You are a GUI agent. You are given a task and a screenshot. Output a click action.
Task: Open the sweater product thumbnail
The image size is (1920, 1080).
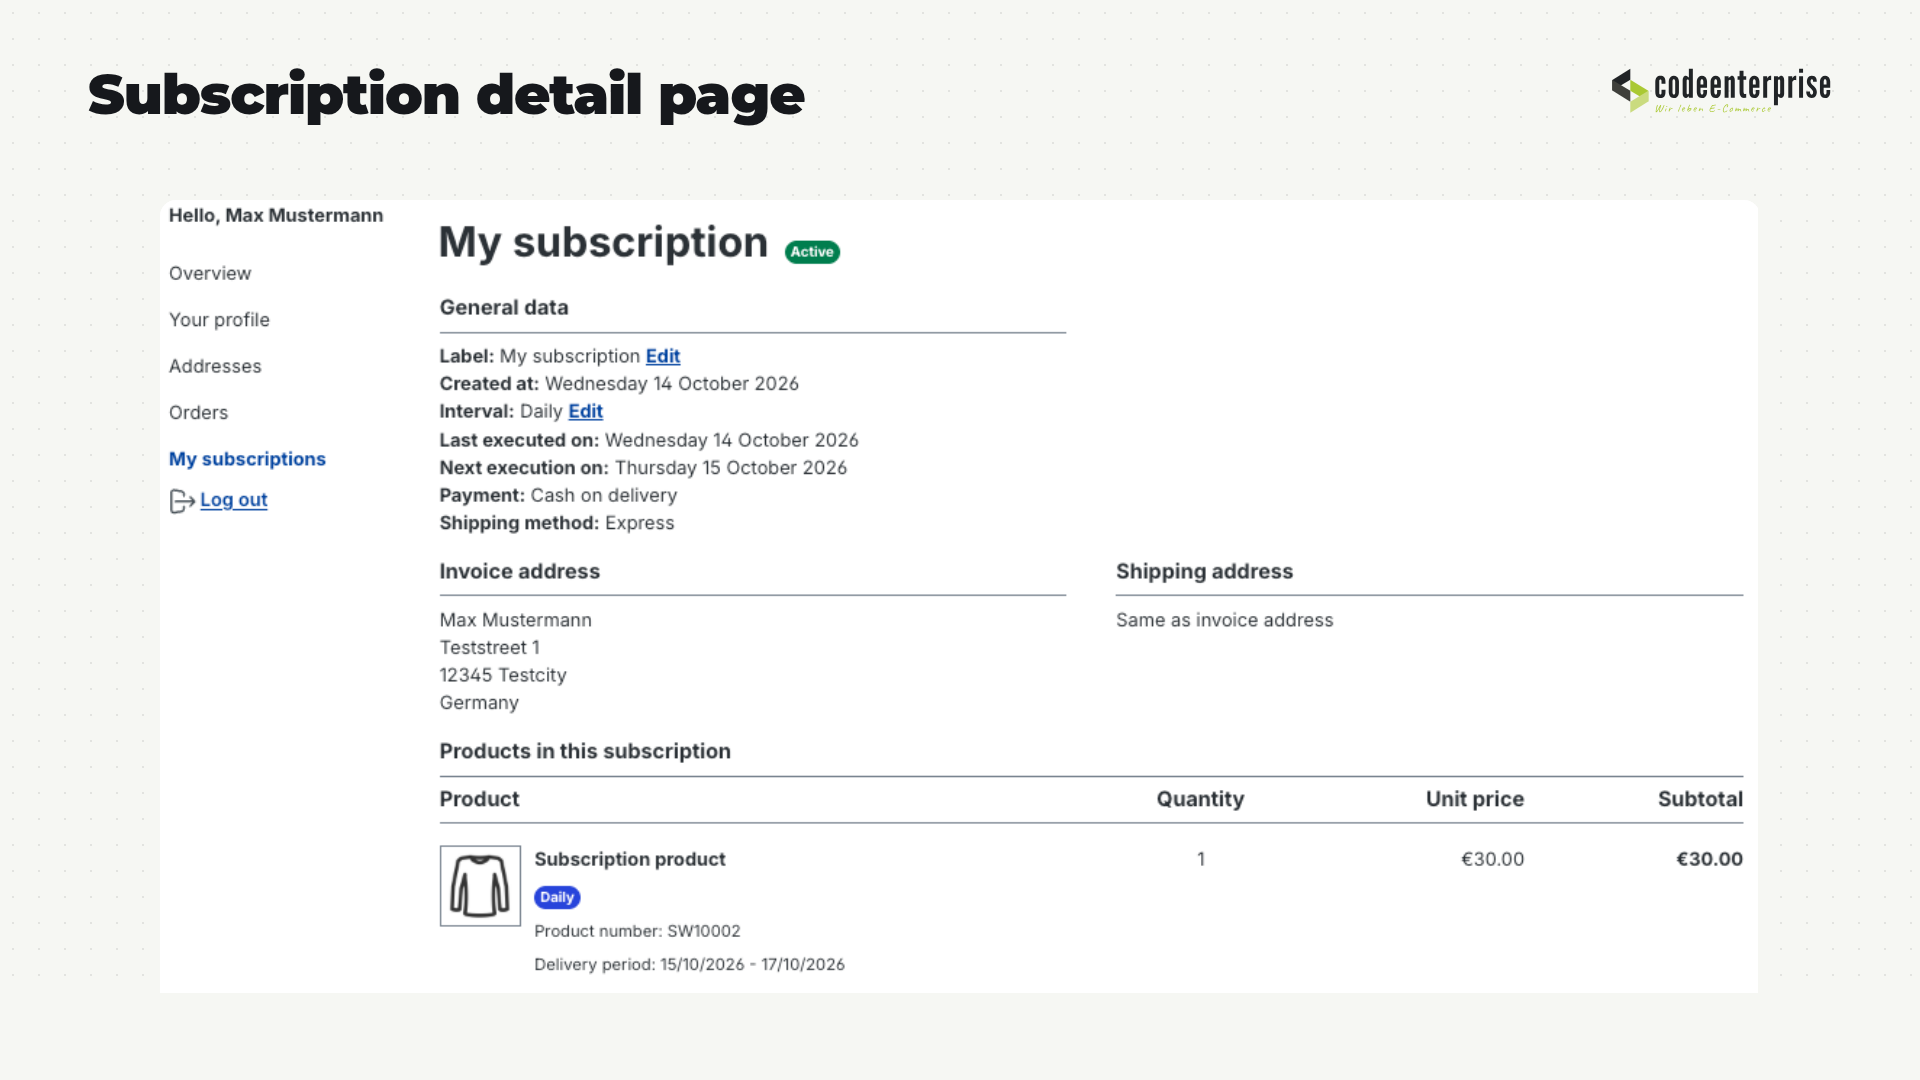[480, 886]
